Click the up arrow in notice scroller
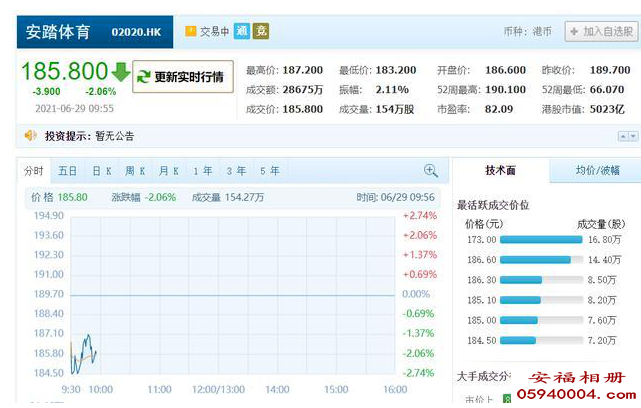This screenshot has width=641, height=408. [623, 136]
